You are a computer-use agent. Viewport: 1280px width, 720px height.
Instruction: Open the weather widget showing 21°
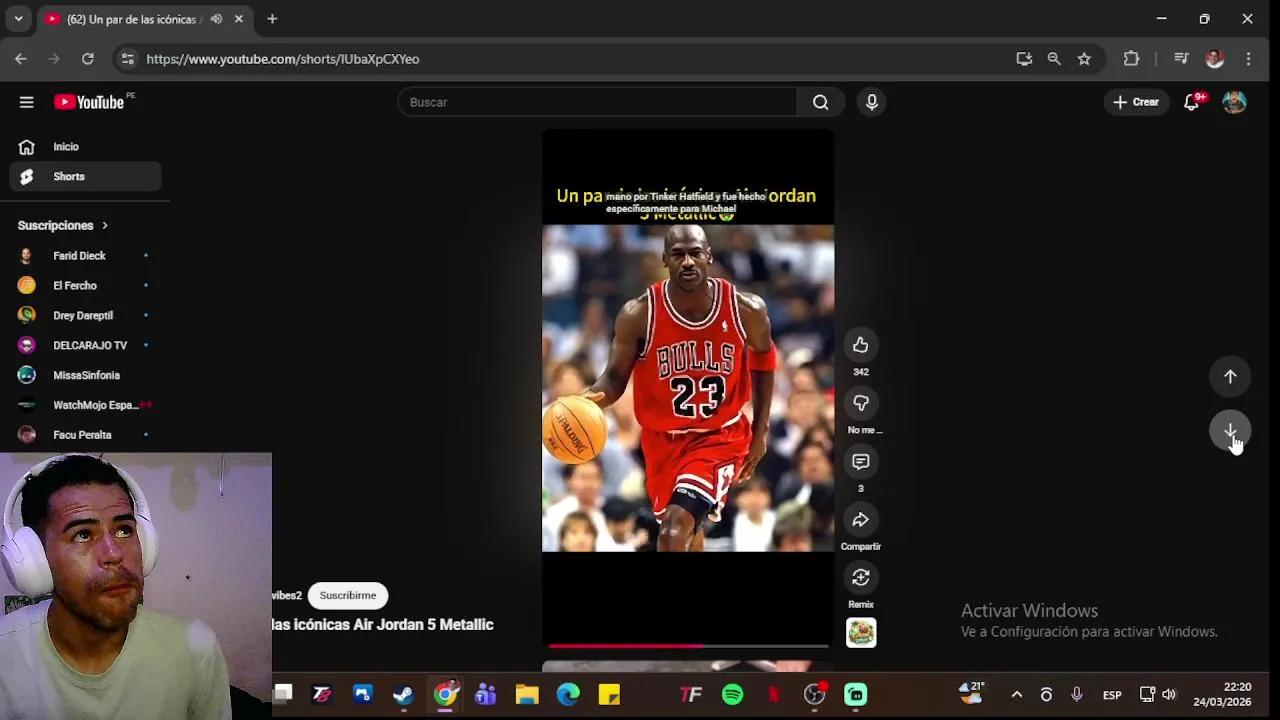[972, 691]
